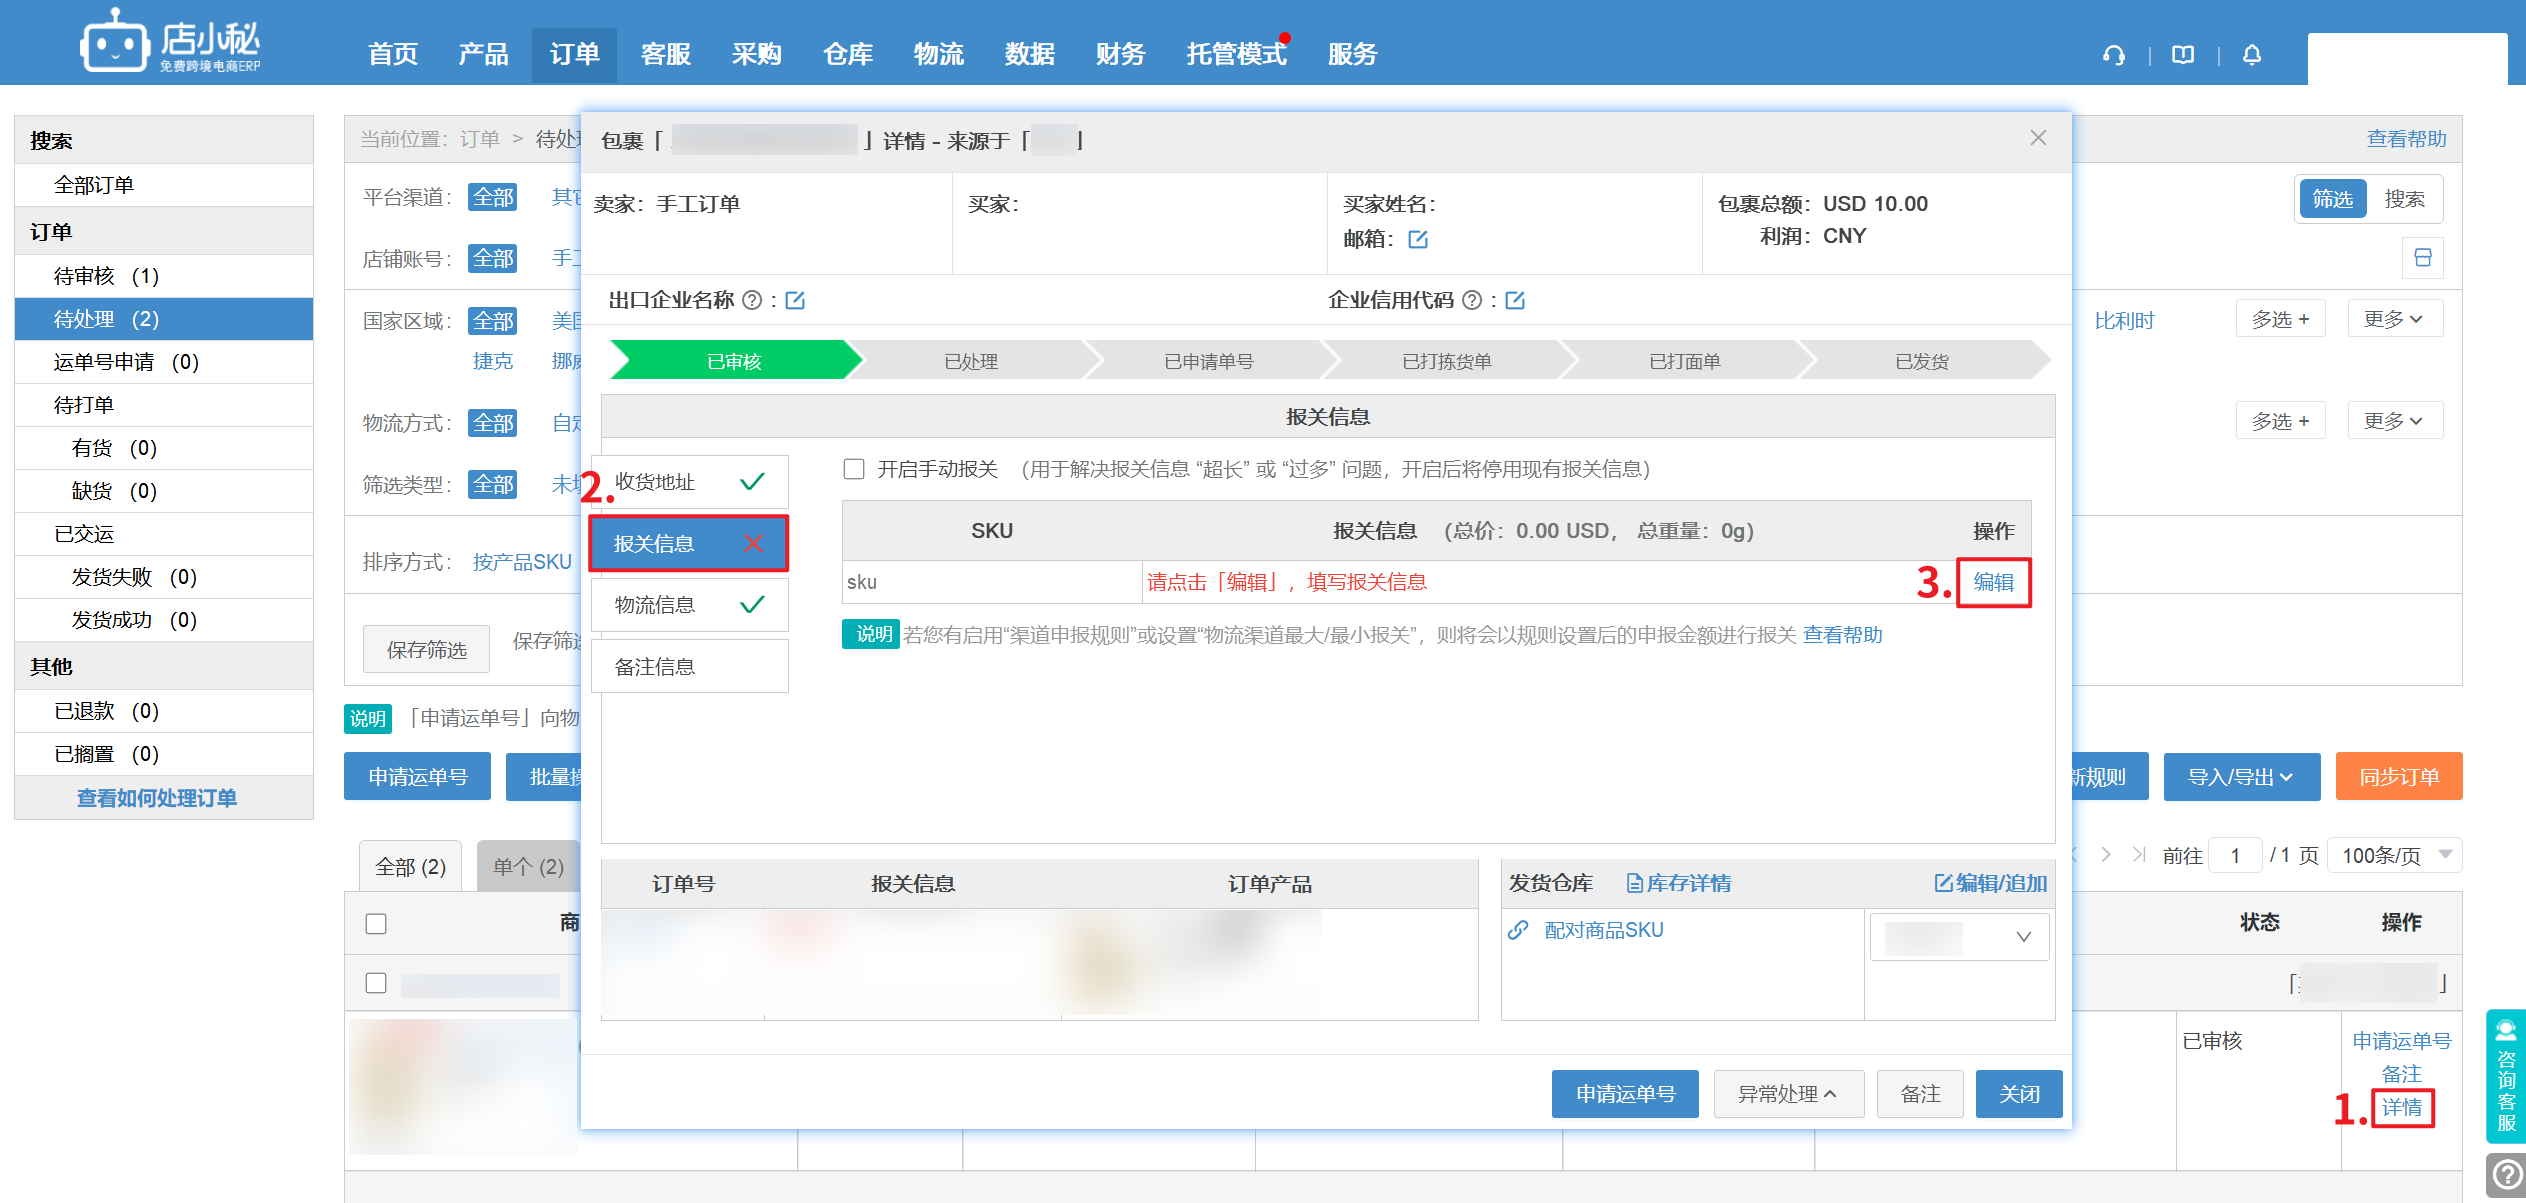
Task: Enable the 开启手动报关 checkbox
Action: [x=854, y=469]
